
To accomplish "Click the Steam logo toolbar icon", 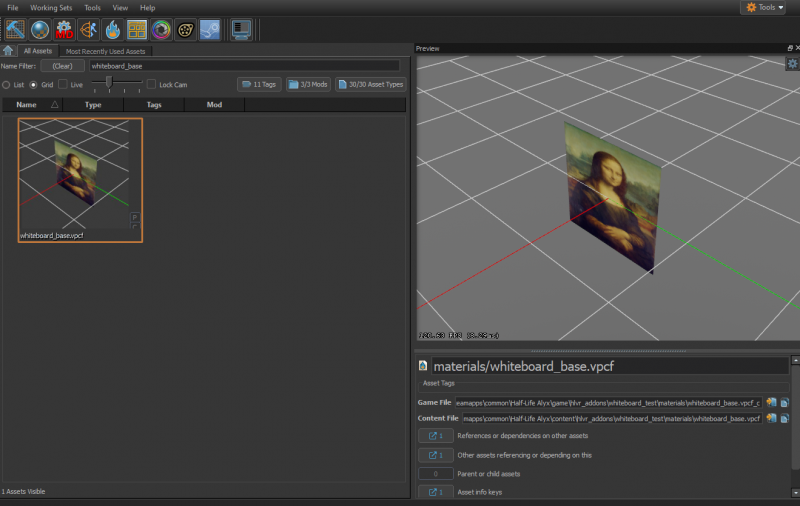I will [x=210, y=30].
